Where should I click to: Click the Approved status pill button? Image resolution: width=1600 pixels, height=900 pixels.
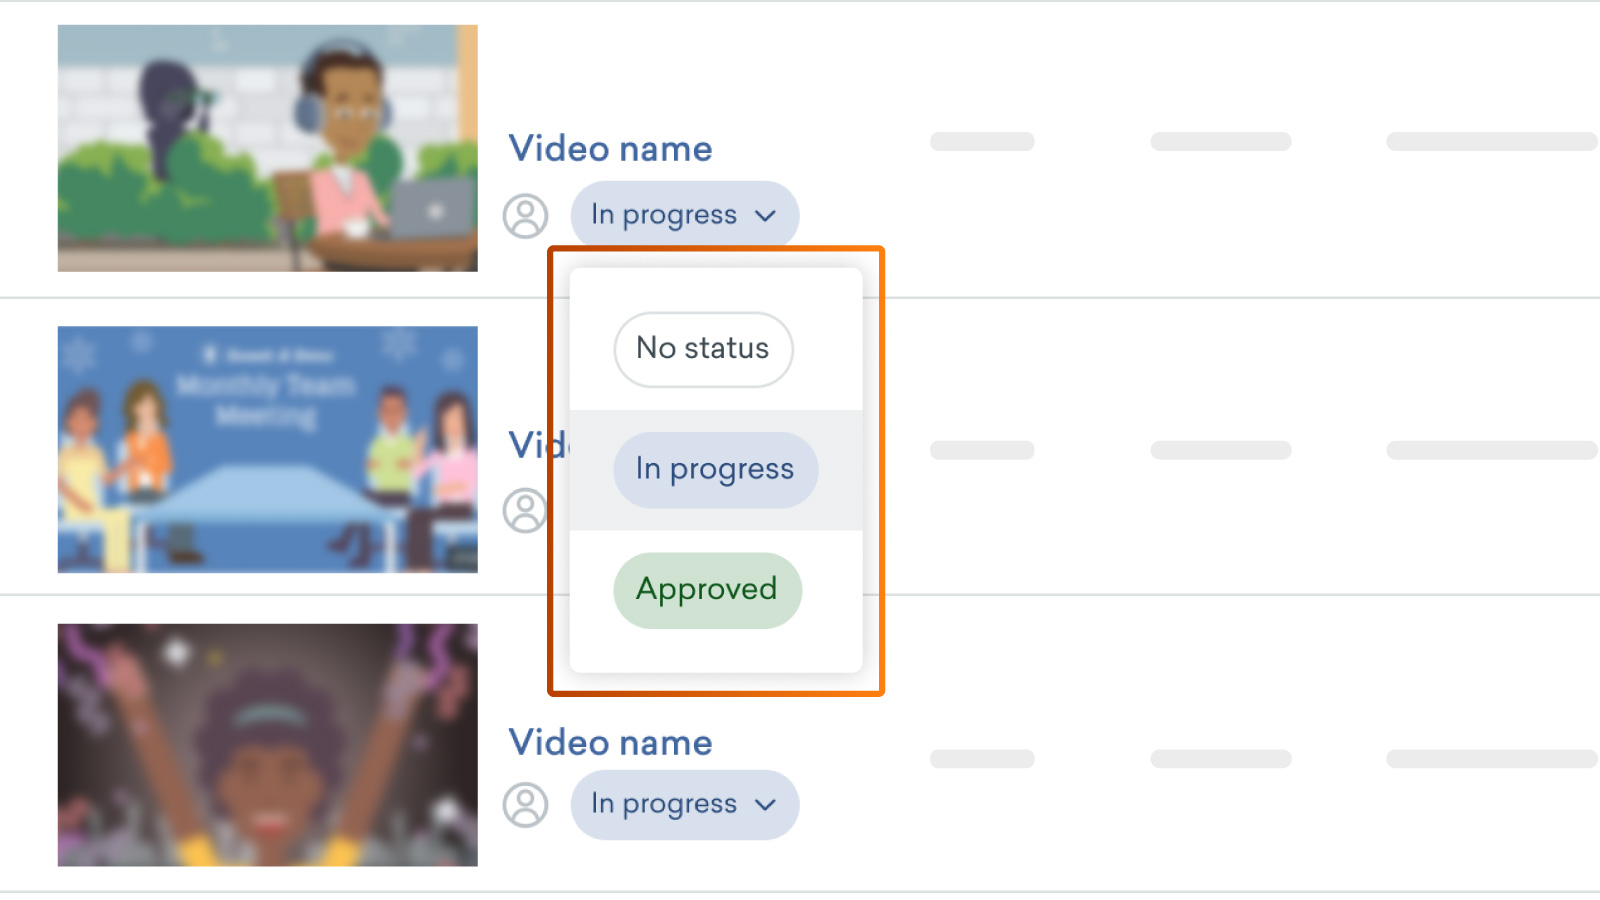(x=707, y=590)
